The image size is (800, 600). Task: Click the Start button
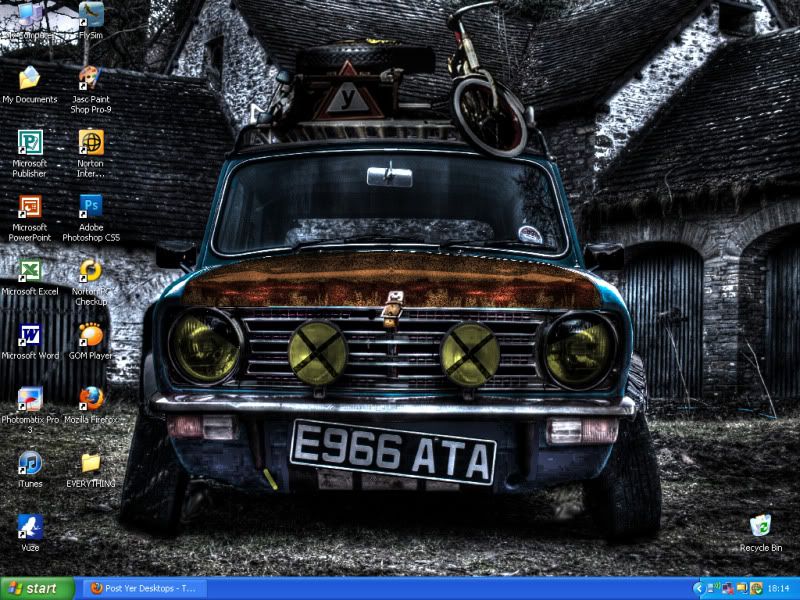[x=37, y=589]
